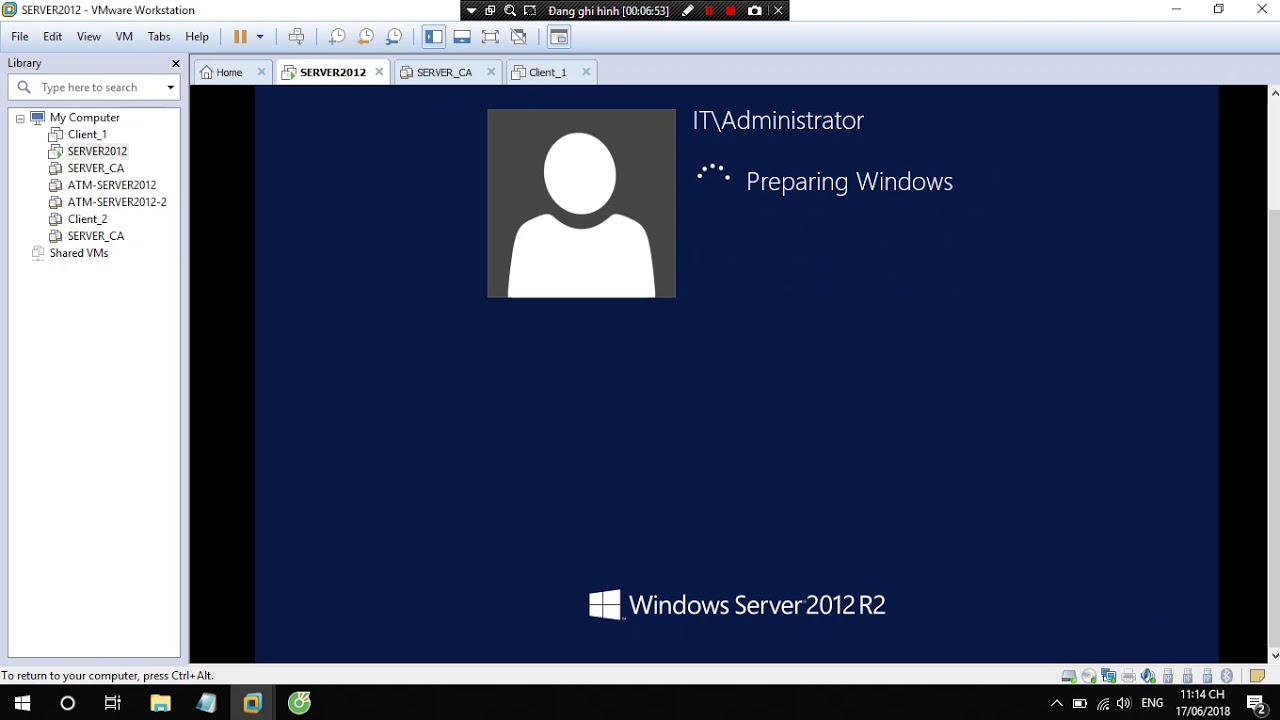
Task: Click the Bluetooth device status icon
Action: click(1227, 676)
